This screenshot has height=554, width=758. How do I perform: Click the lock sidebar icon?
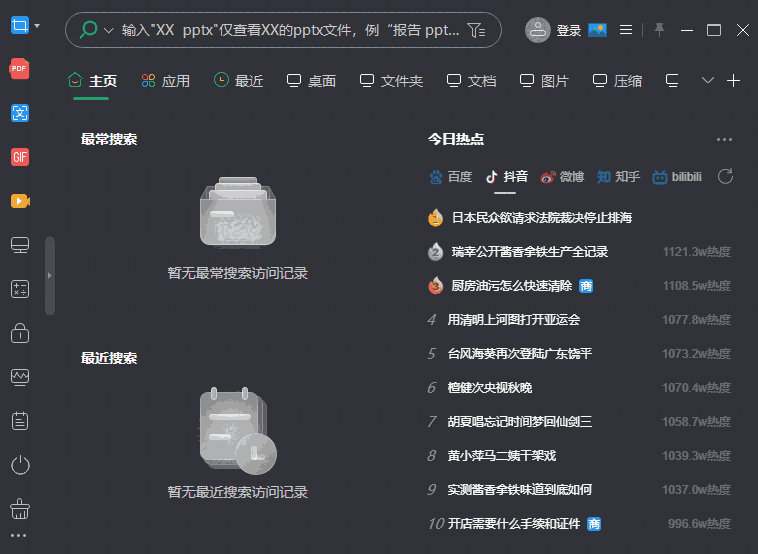(20, 333)
